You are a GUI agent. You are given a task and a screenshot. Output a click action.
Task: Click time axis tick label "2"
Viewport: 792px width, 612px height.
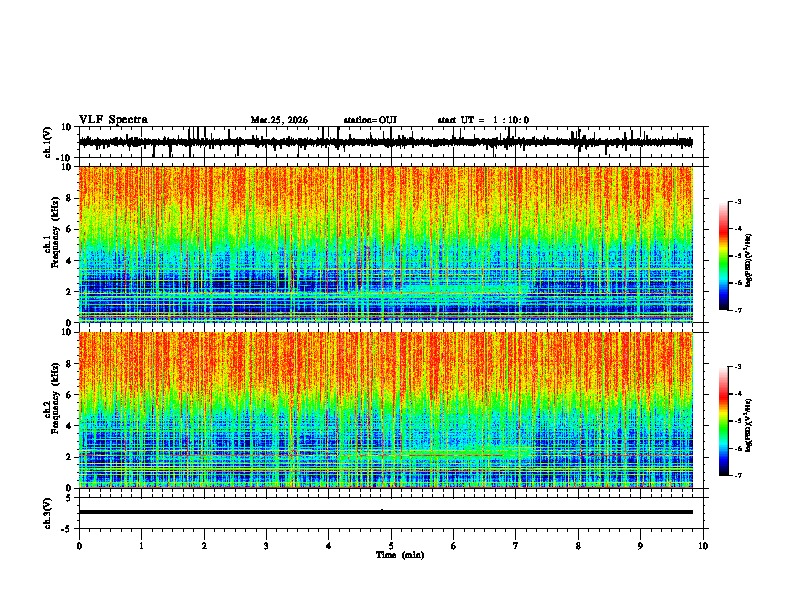coord(204,546)
